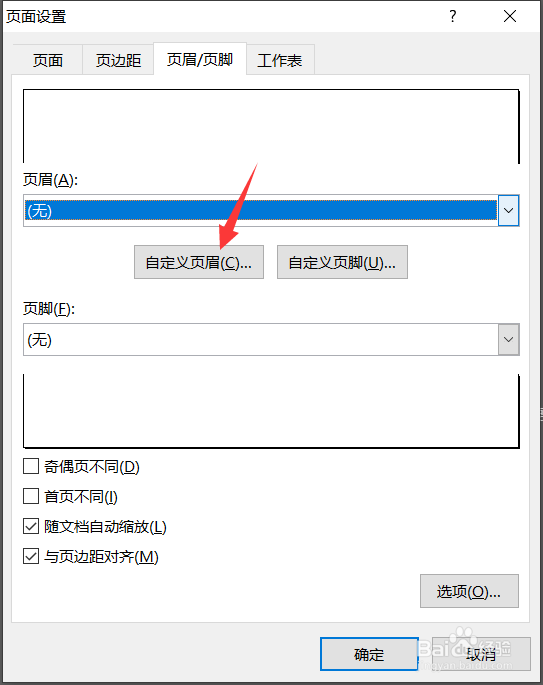Cancel with the 取消 button
This screenshot has width=543, height=685.
(481, 654)
